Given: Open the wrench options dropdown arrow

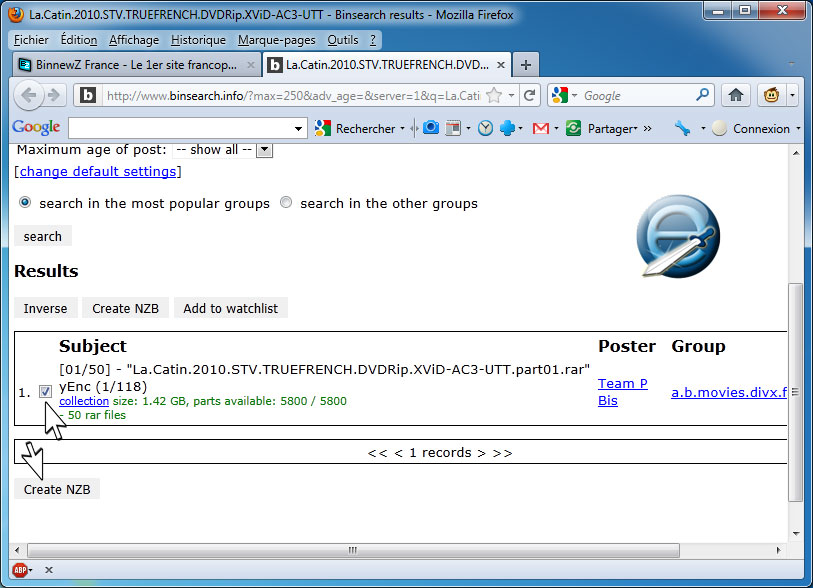Looking at the screenshot, I should coord(703,128).
